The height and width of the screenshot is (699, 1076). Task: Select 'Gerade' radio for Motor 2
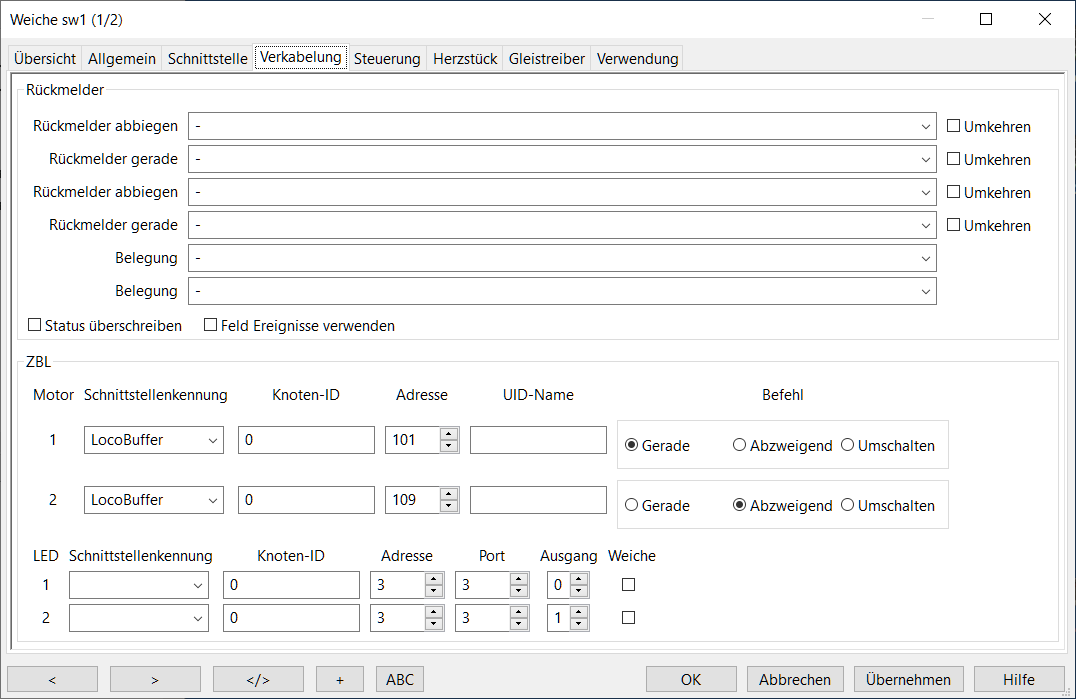point(632,505)
